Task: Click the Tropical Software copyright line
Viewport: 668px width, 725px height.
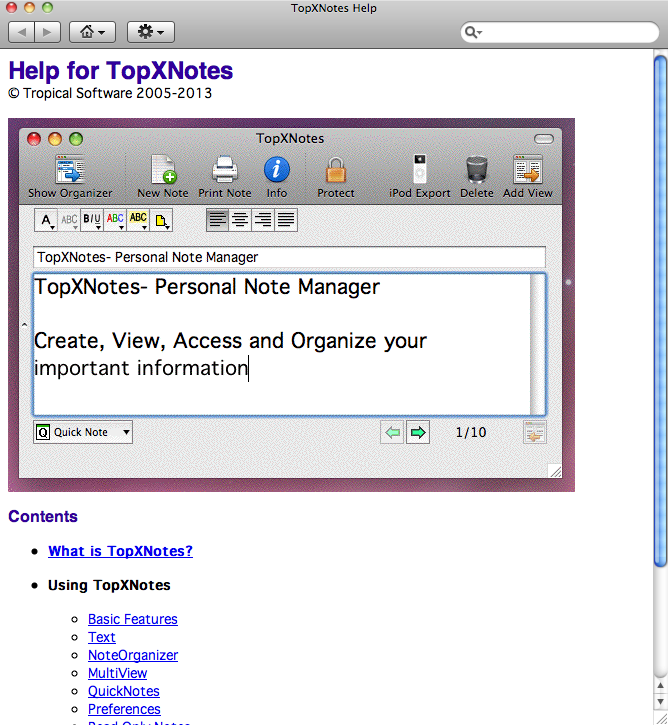Action: (110, 93)
